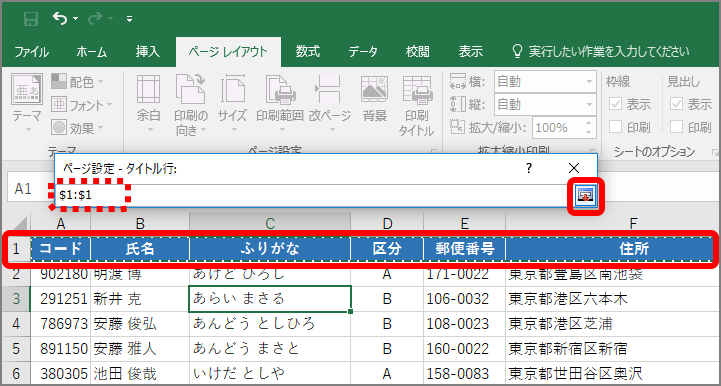Select row 4 header

[x=17, y=323]
